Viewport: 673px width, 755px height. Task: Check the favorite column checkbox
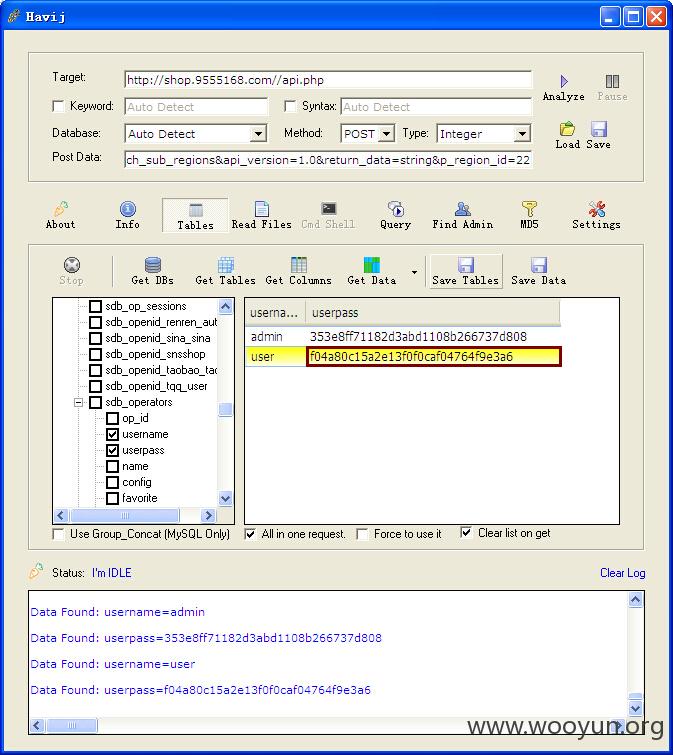pos(112,498)
